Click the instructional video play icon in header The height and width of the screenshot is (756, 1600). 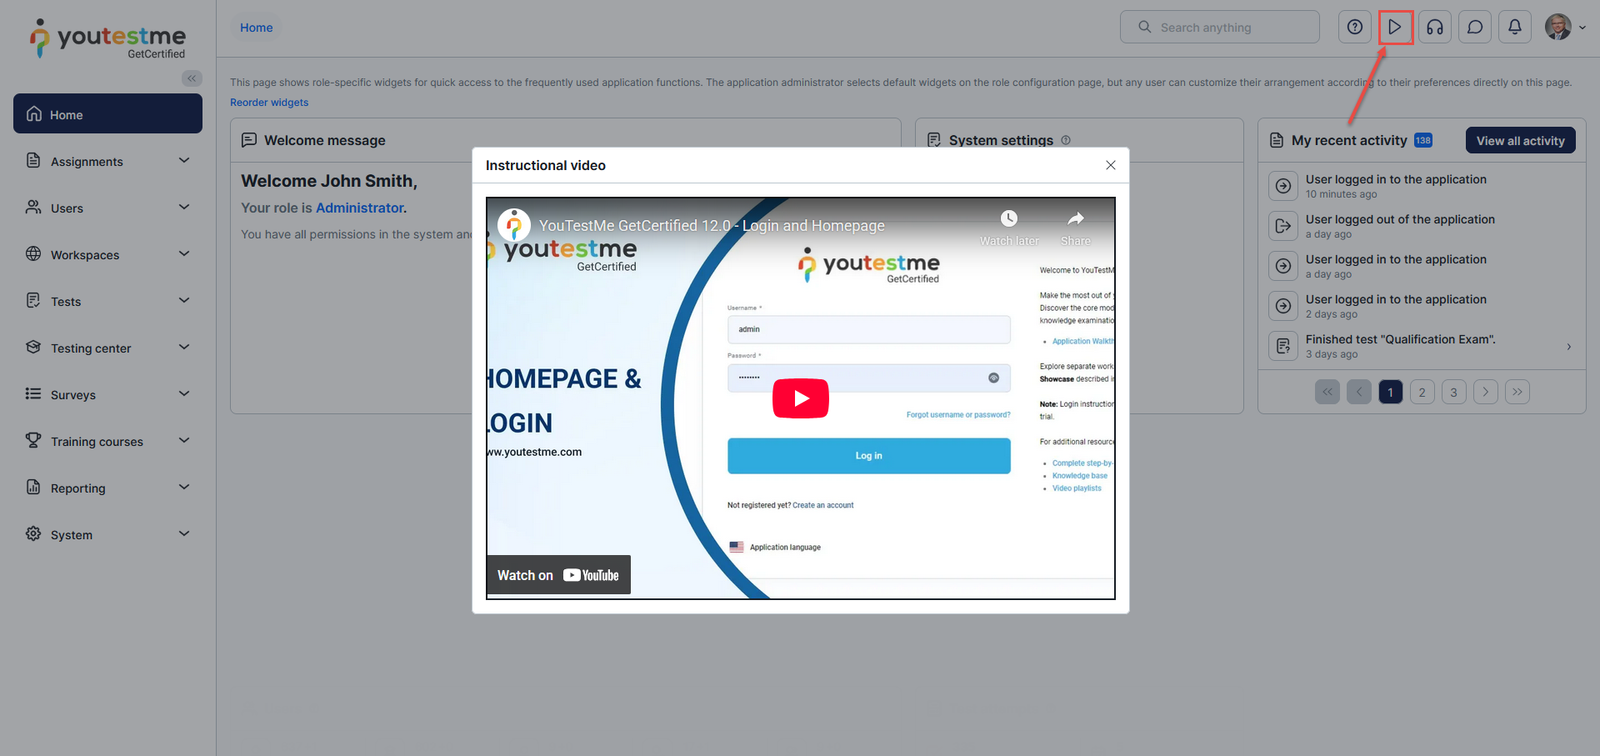[1394, 27]
